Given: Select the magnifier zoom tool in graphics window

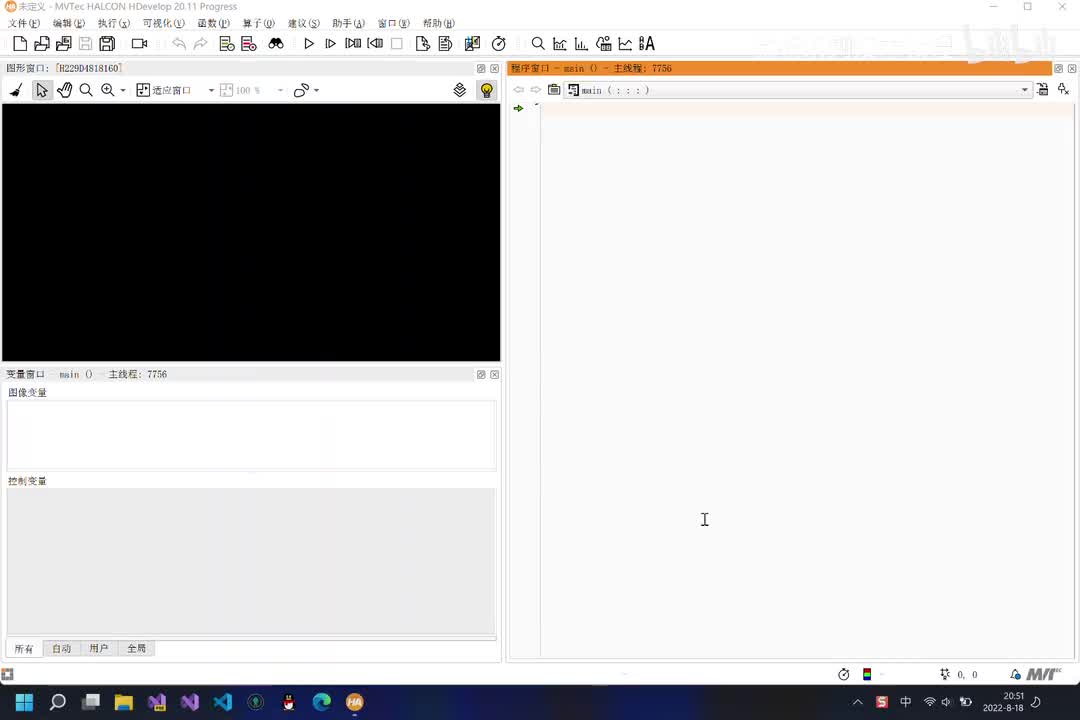Looking at the screenshot, I should pyautogui.click(x=86, y=90).
